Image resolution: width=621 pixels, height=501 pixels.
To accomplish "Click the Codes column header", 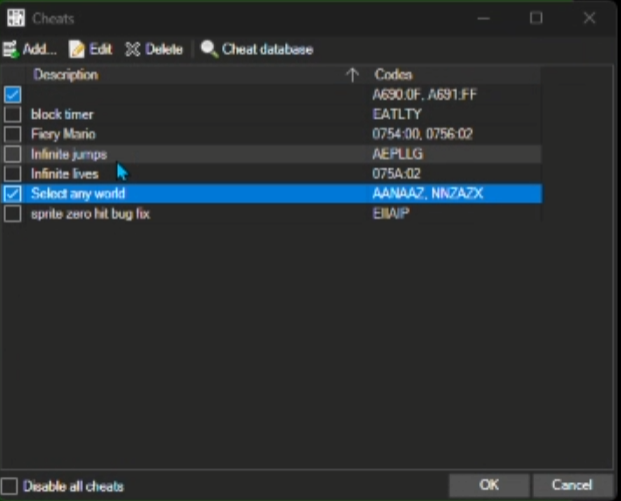I will pos(393,75).
